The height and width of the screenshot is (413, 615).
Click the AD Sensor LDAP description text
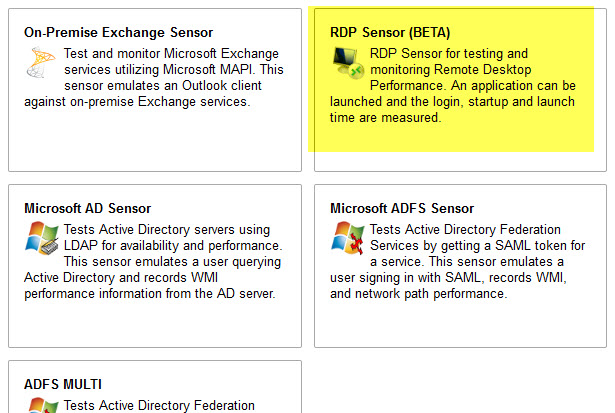(153, 262)
